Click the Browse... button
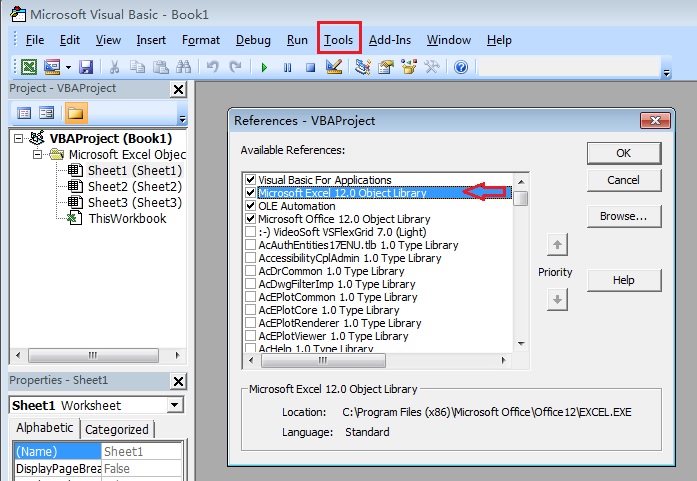Screen dimensions: 697x481 624,216
